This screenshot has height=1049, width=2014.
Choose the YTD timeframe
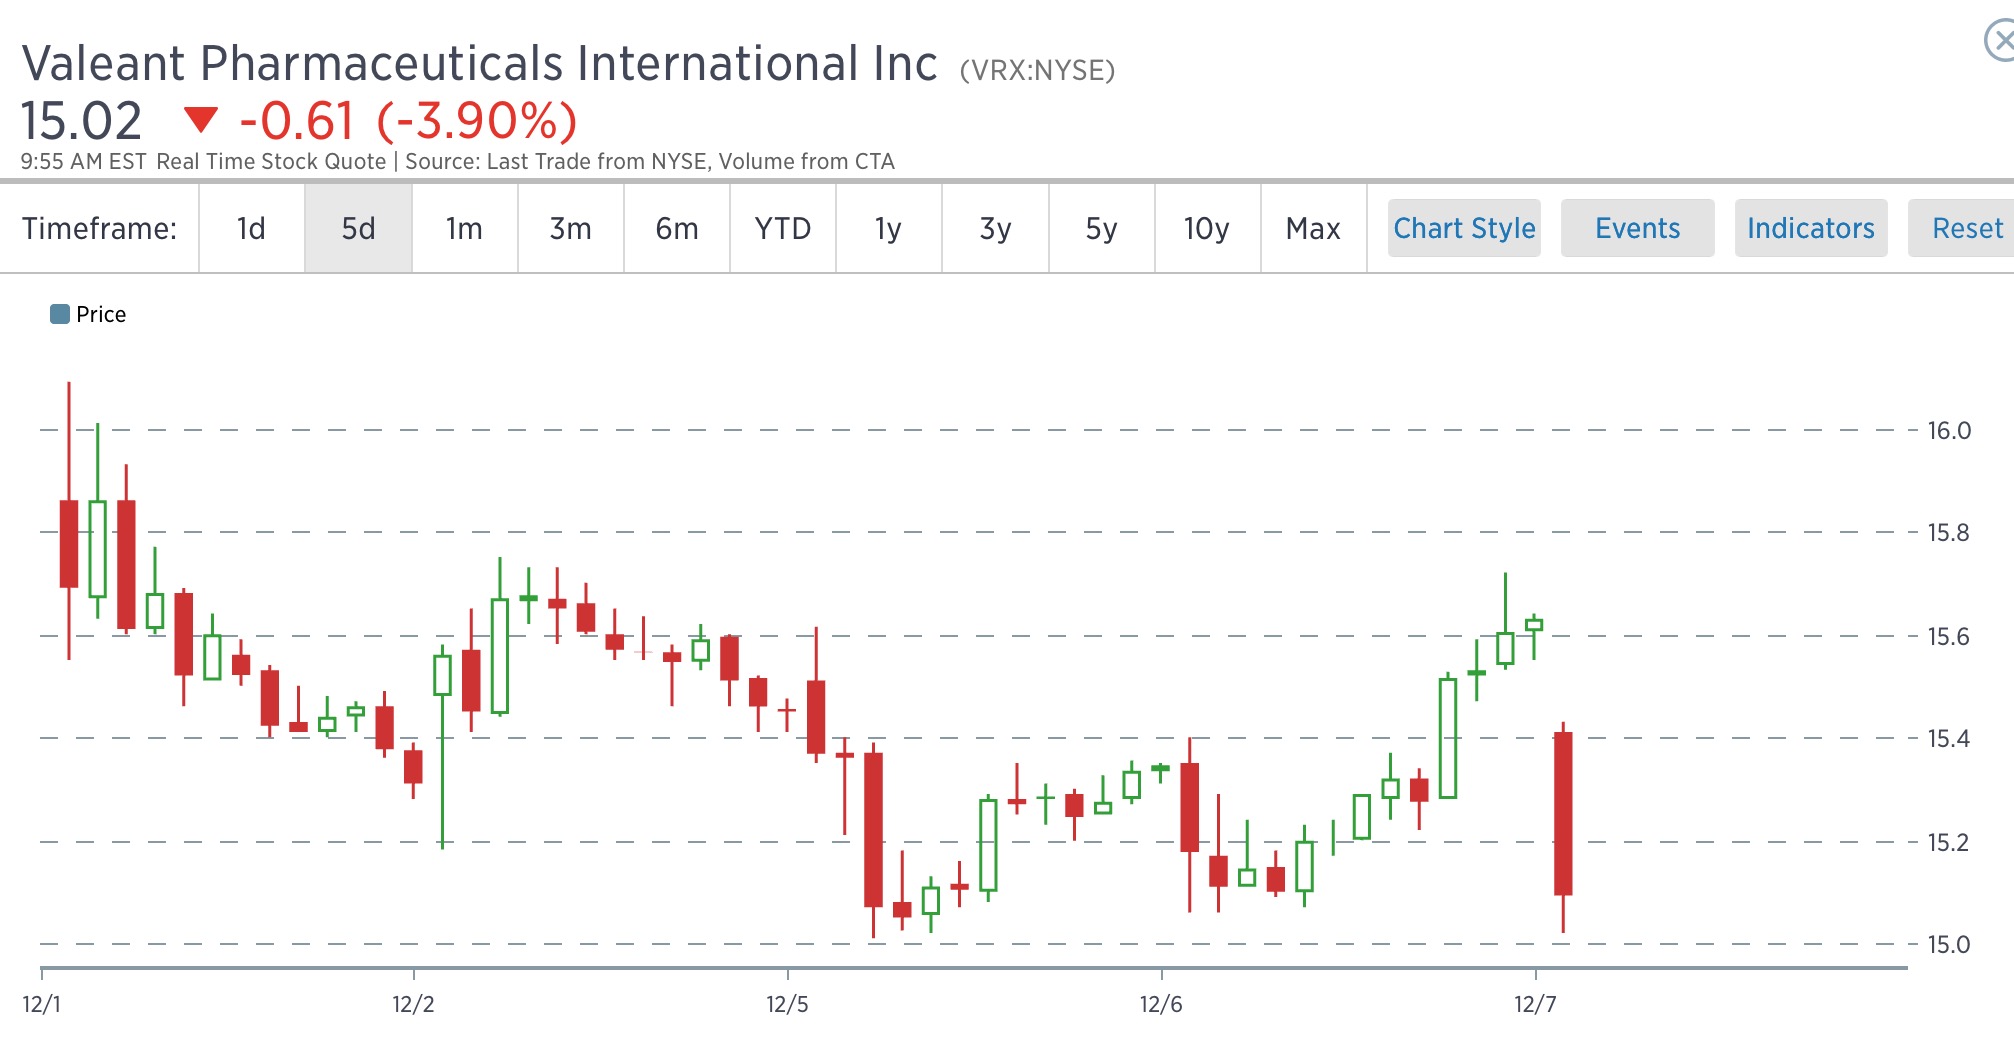(x=783, y=229)
